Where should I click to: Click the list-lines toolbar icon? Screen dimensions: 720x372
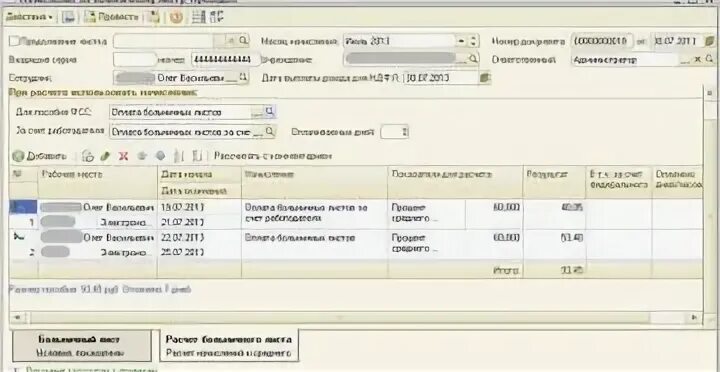click(198, 17)
